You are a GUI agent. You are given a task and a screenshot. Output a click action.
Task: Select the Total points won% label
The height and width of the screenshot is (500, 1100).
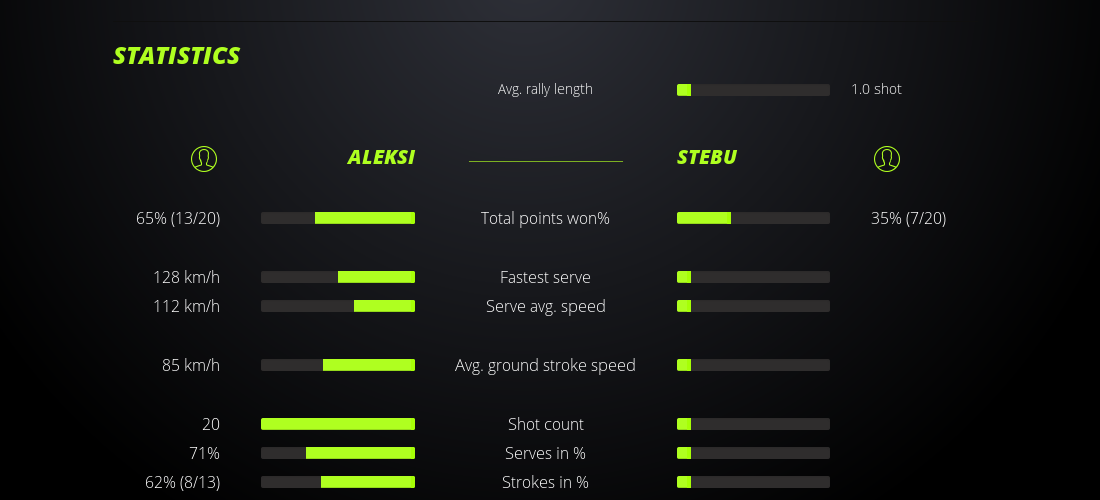click(545, 218)
